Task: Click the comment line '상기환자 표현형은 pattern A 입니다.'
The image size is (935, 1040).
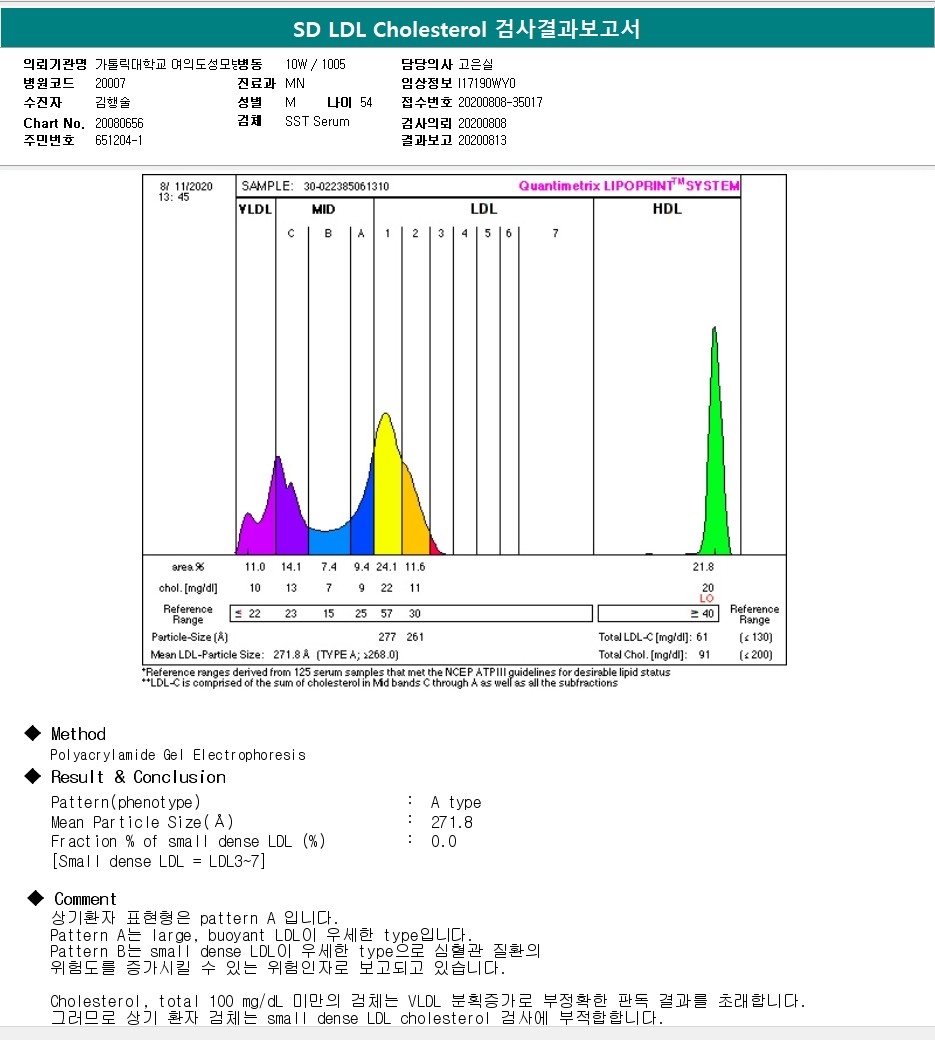Action: point(195,918)
